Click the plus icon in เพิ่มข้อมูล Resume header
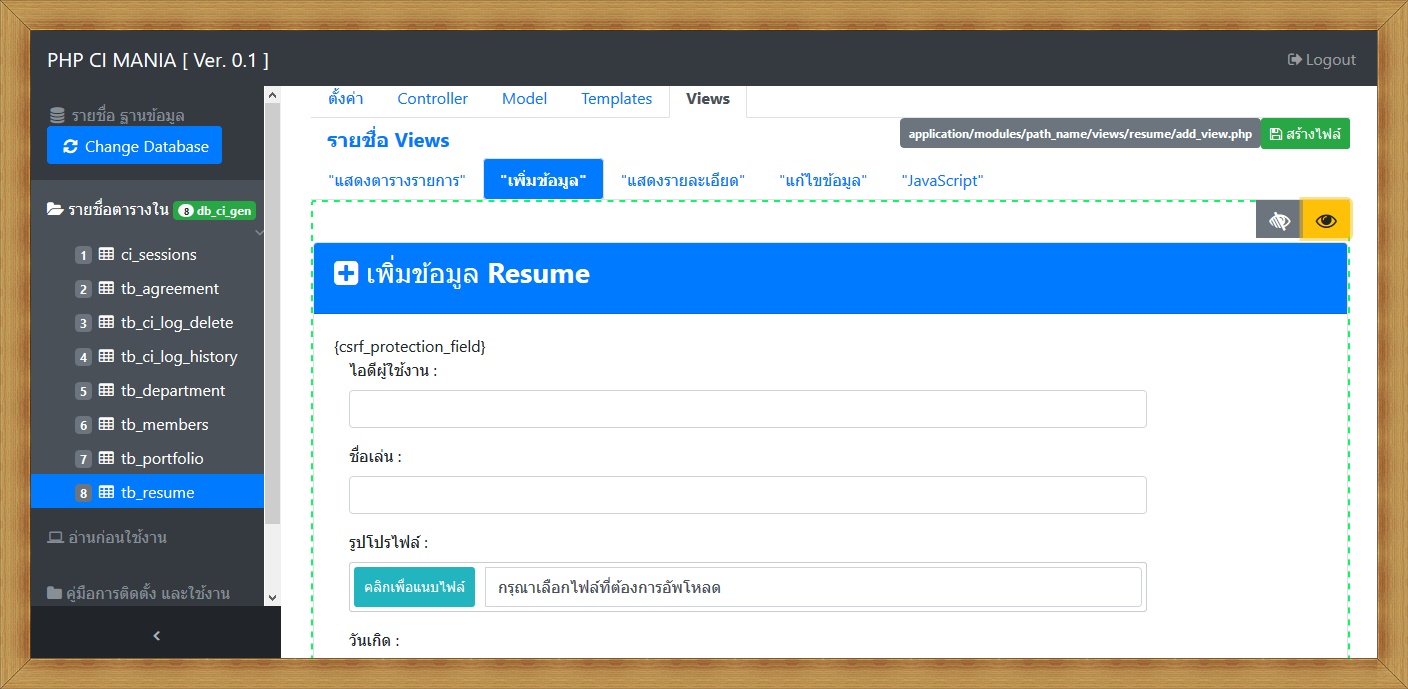1408x689 pixels. [x=345, y=273]
